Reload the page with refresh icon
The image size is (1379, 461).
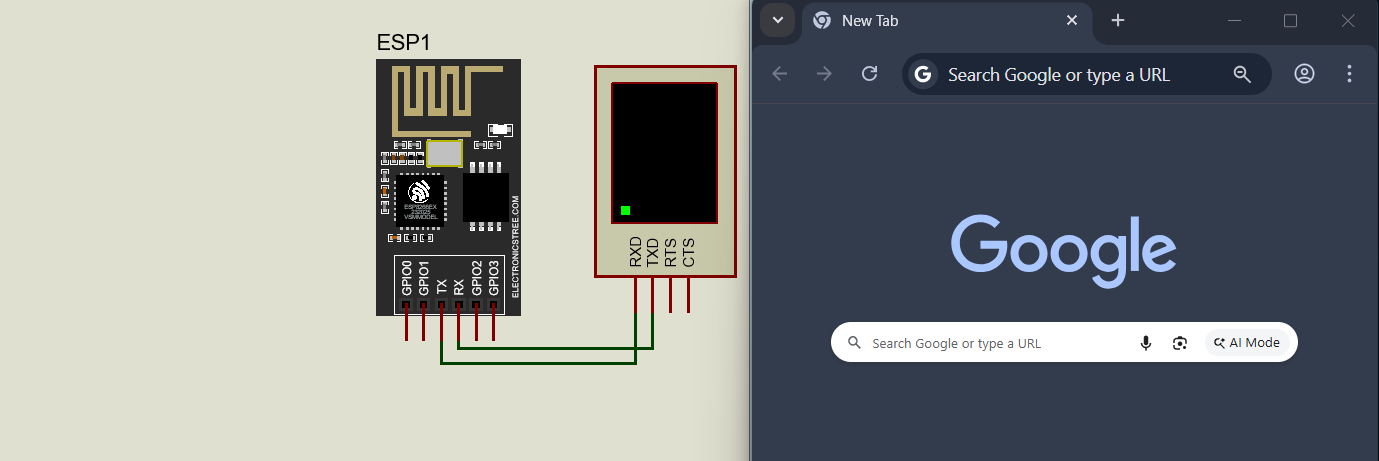(x=869, y=74)
